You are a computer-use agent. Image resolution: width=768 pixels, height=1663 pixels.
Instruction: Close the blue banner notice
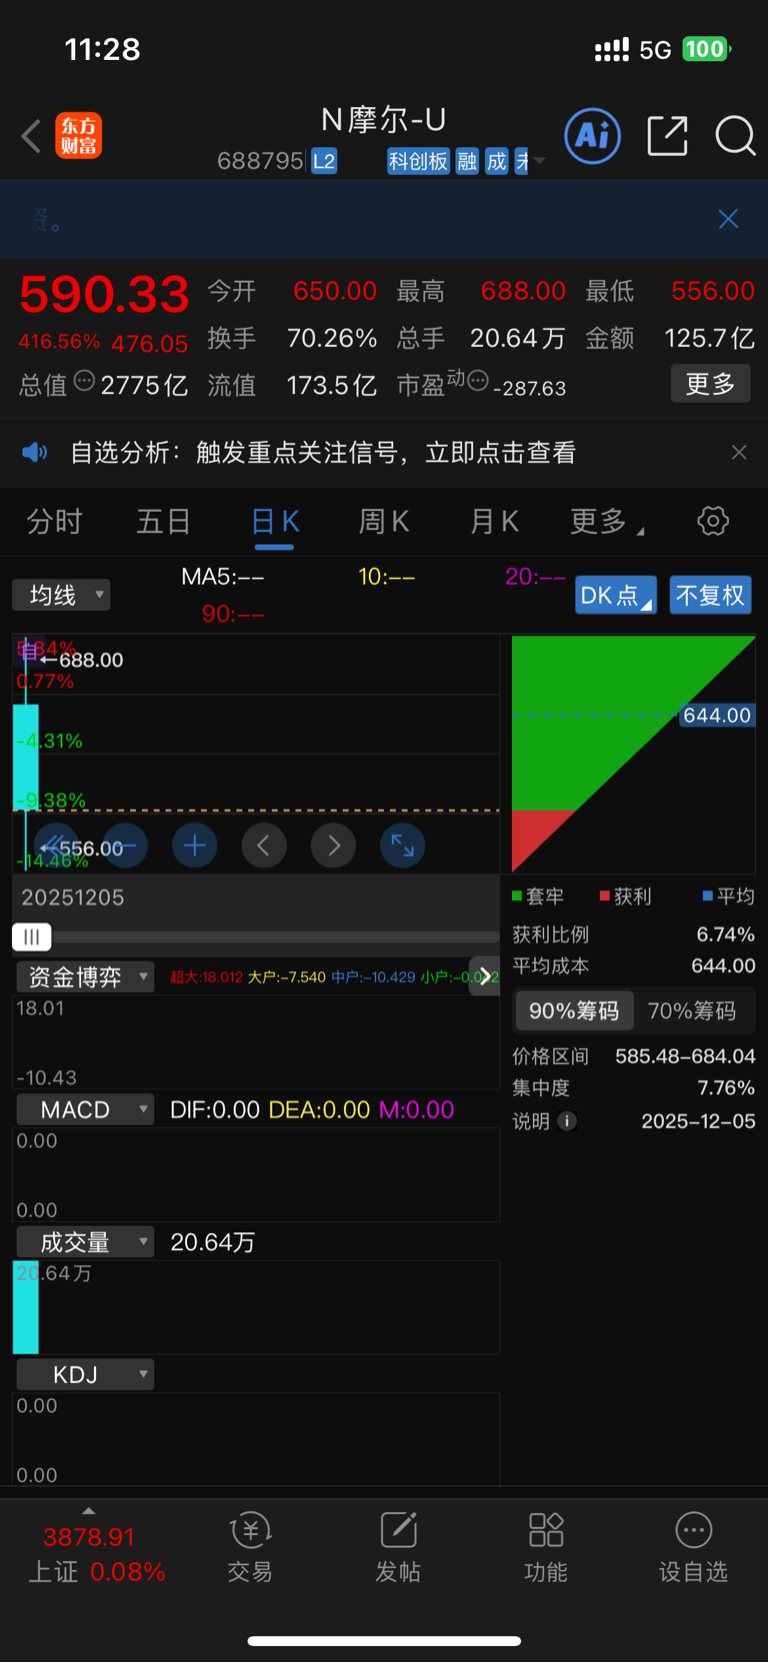click(728, 219)
